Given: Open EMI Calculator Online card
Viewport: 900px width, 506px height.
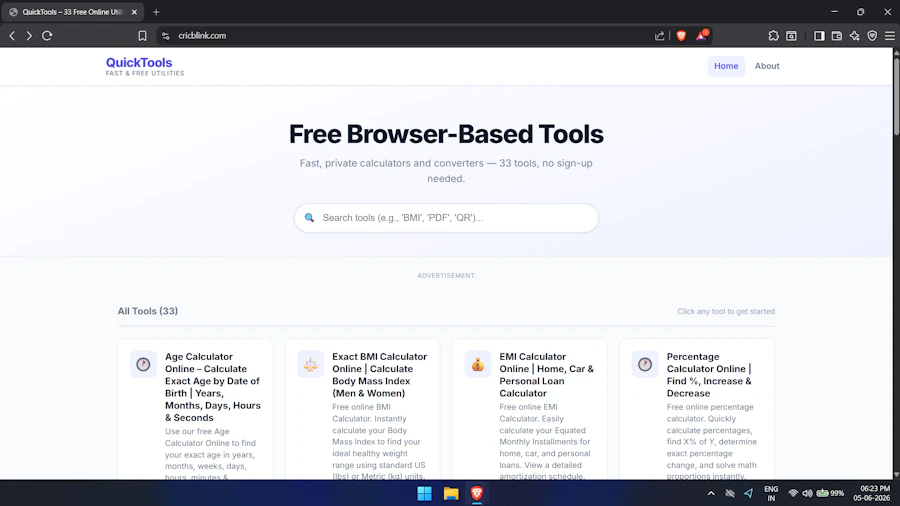Looking at the screenshot, I should tap(530, 410).
